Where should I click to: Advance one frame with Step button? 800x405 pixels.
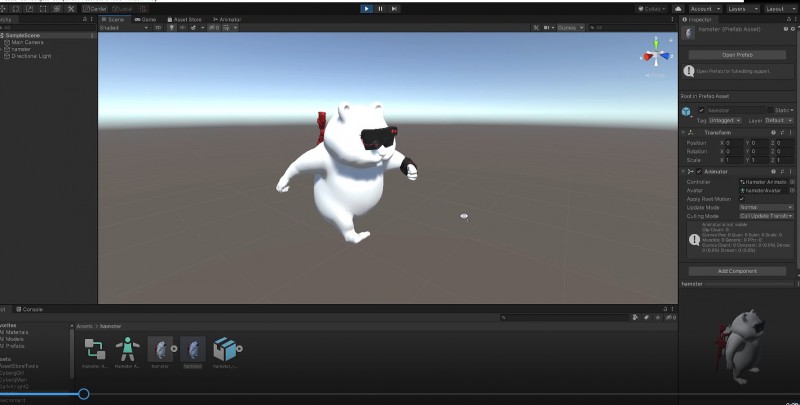(394, 9)
